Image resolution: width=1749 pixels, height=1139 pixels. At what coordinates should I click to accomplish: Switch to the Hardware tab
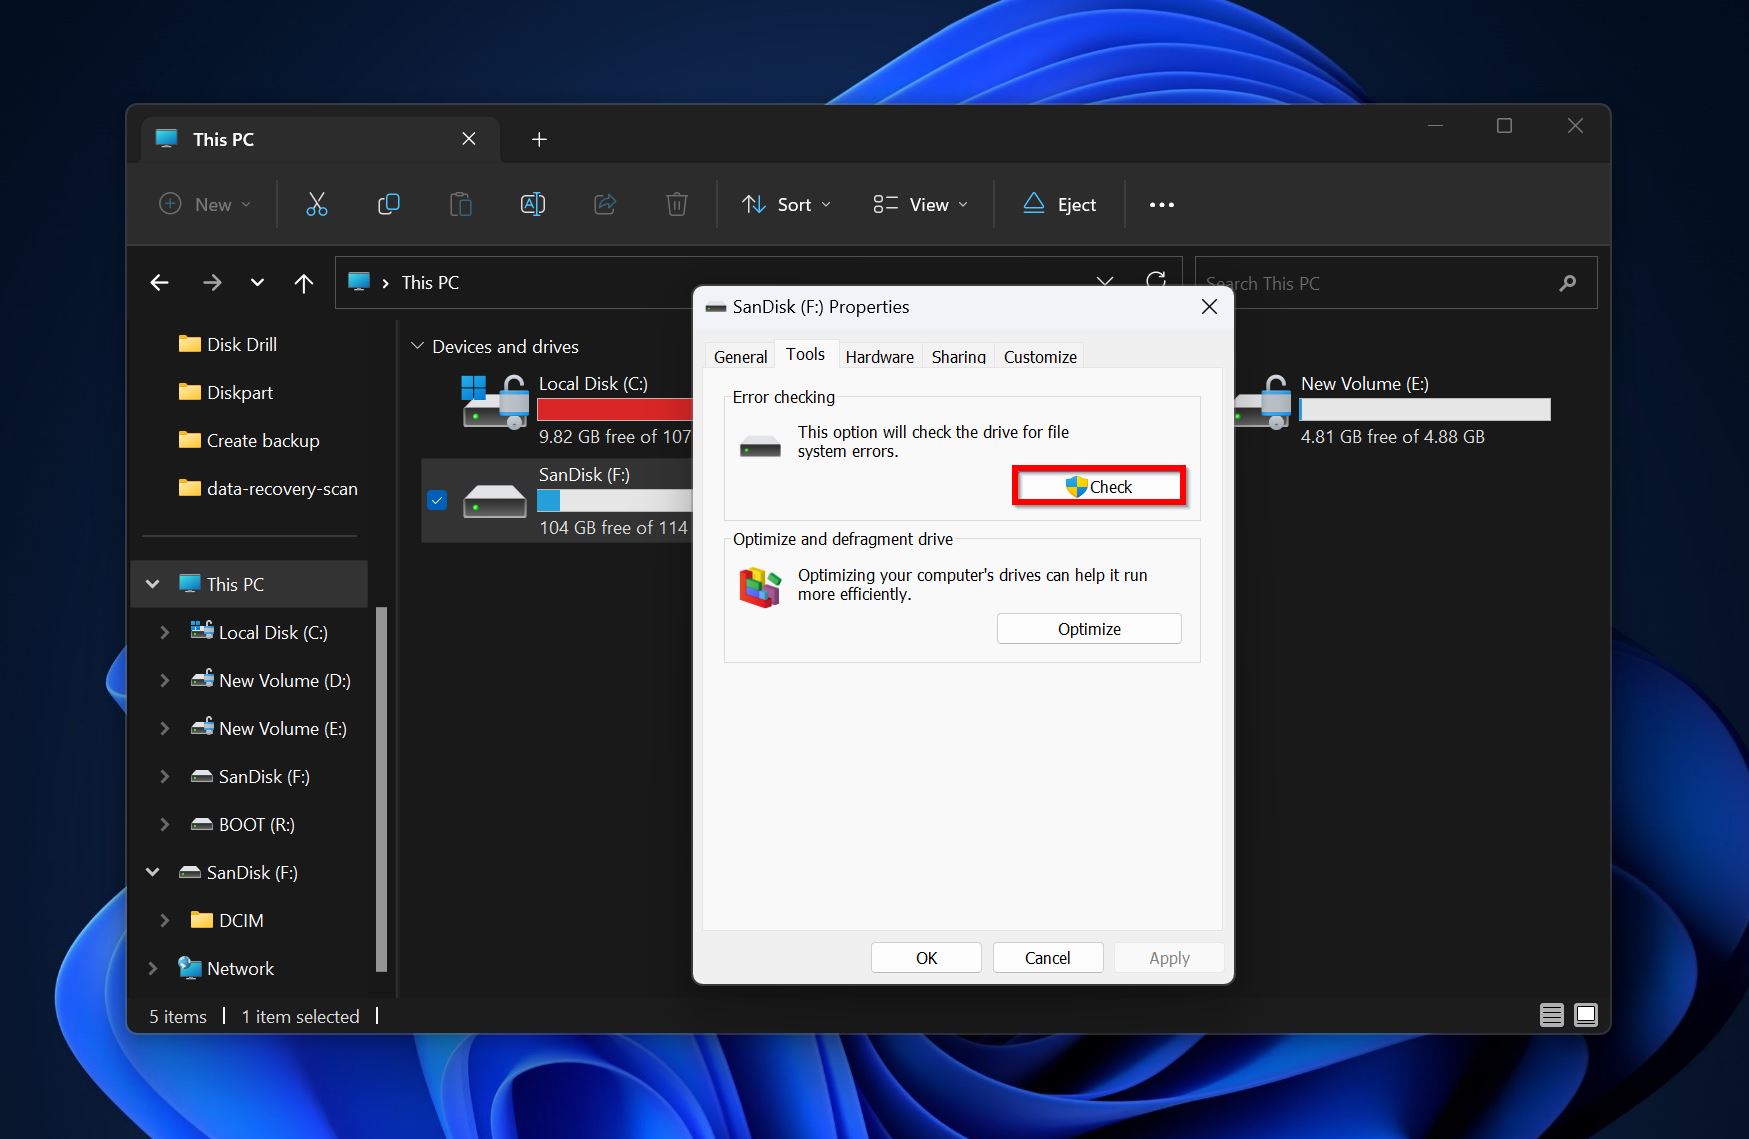click(x=879, y=357)
